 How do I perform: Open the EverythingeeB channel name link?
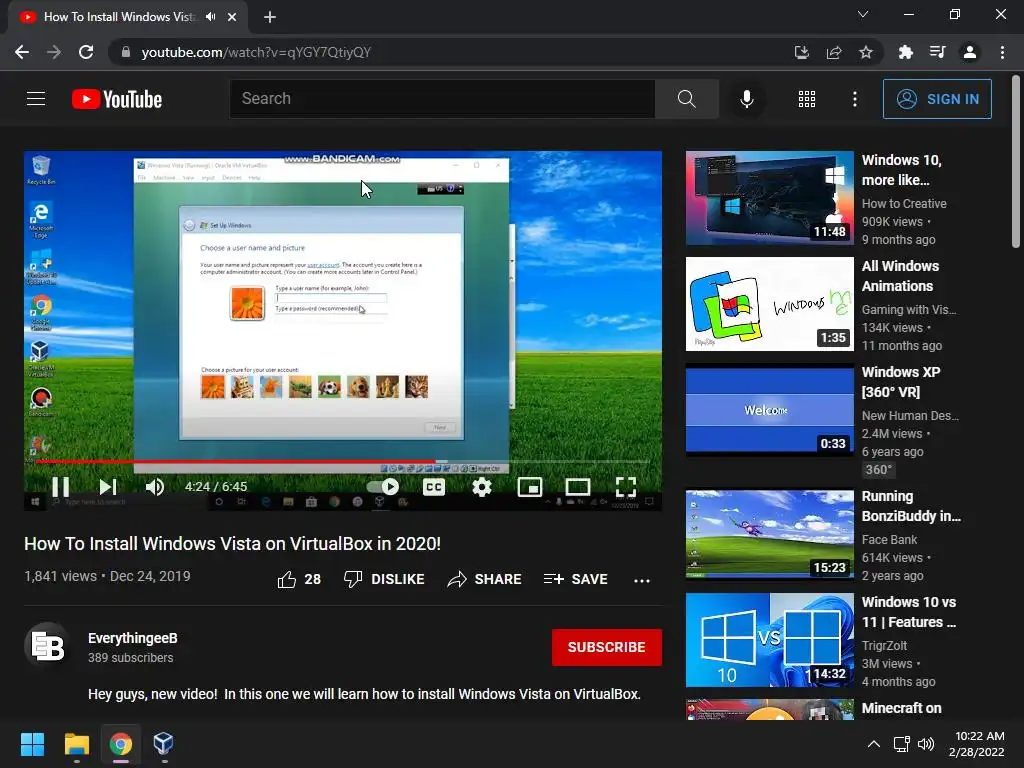point(133,638)
